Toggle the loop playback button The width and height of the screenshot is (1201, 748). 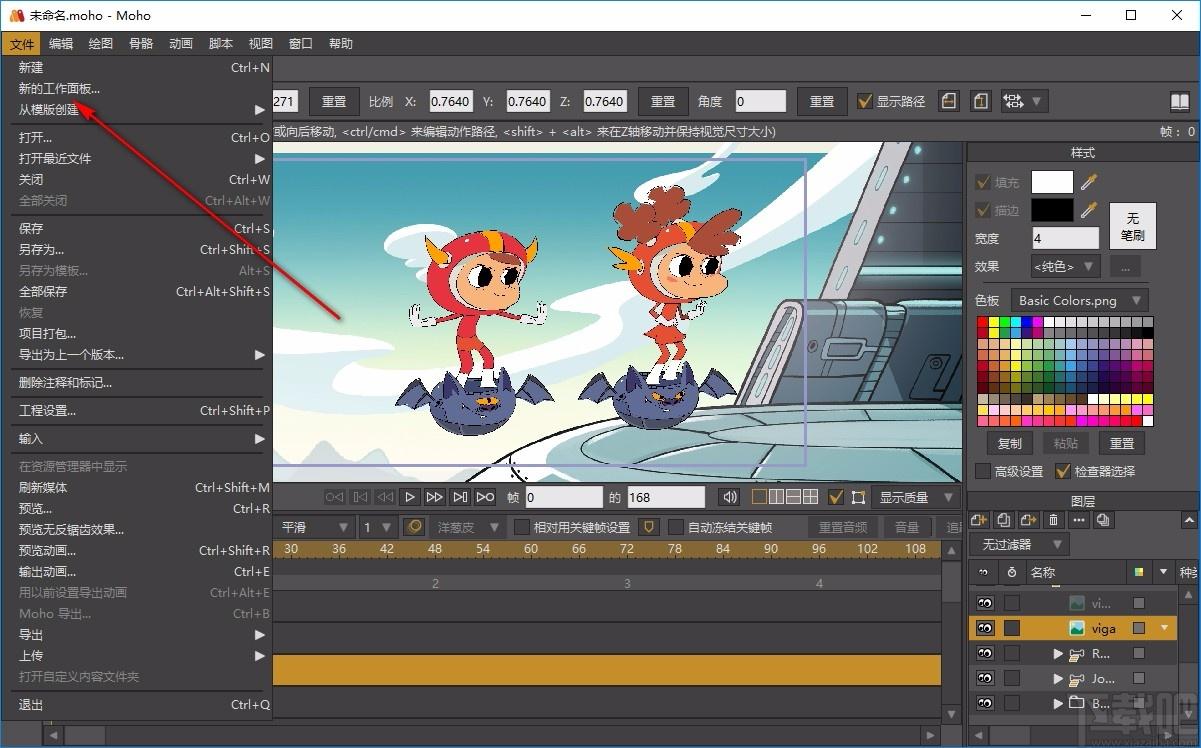[x=485, y=497]
